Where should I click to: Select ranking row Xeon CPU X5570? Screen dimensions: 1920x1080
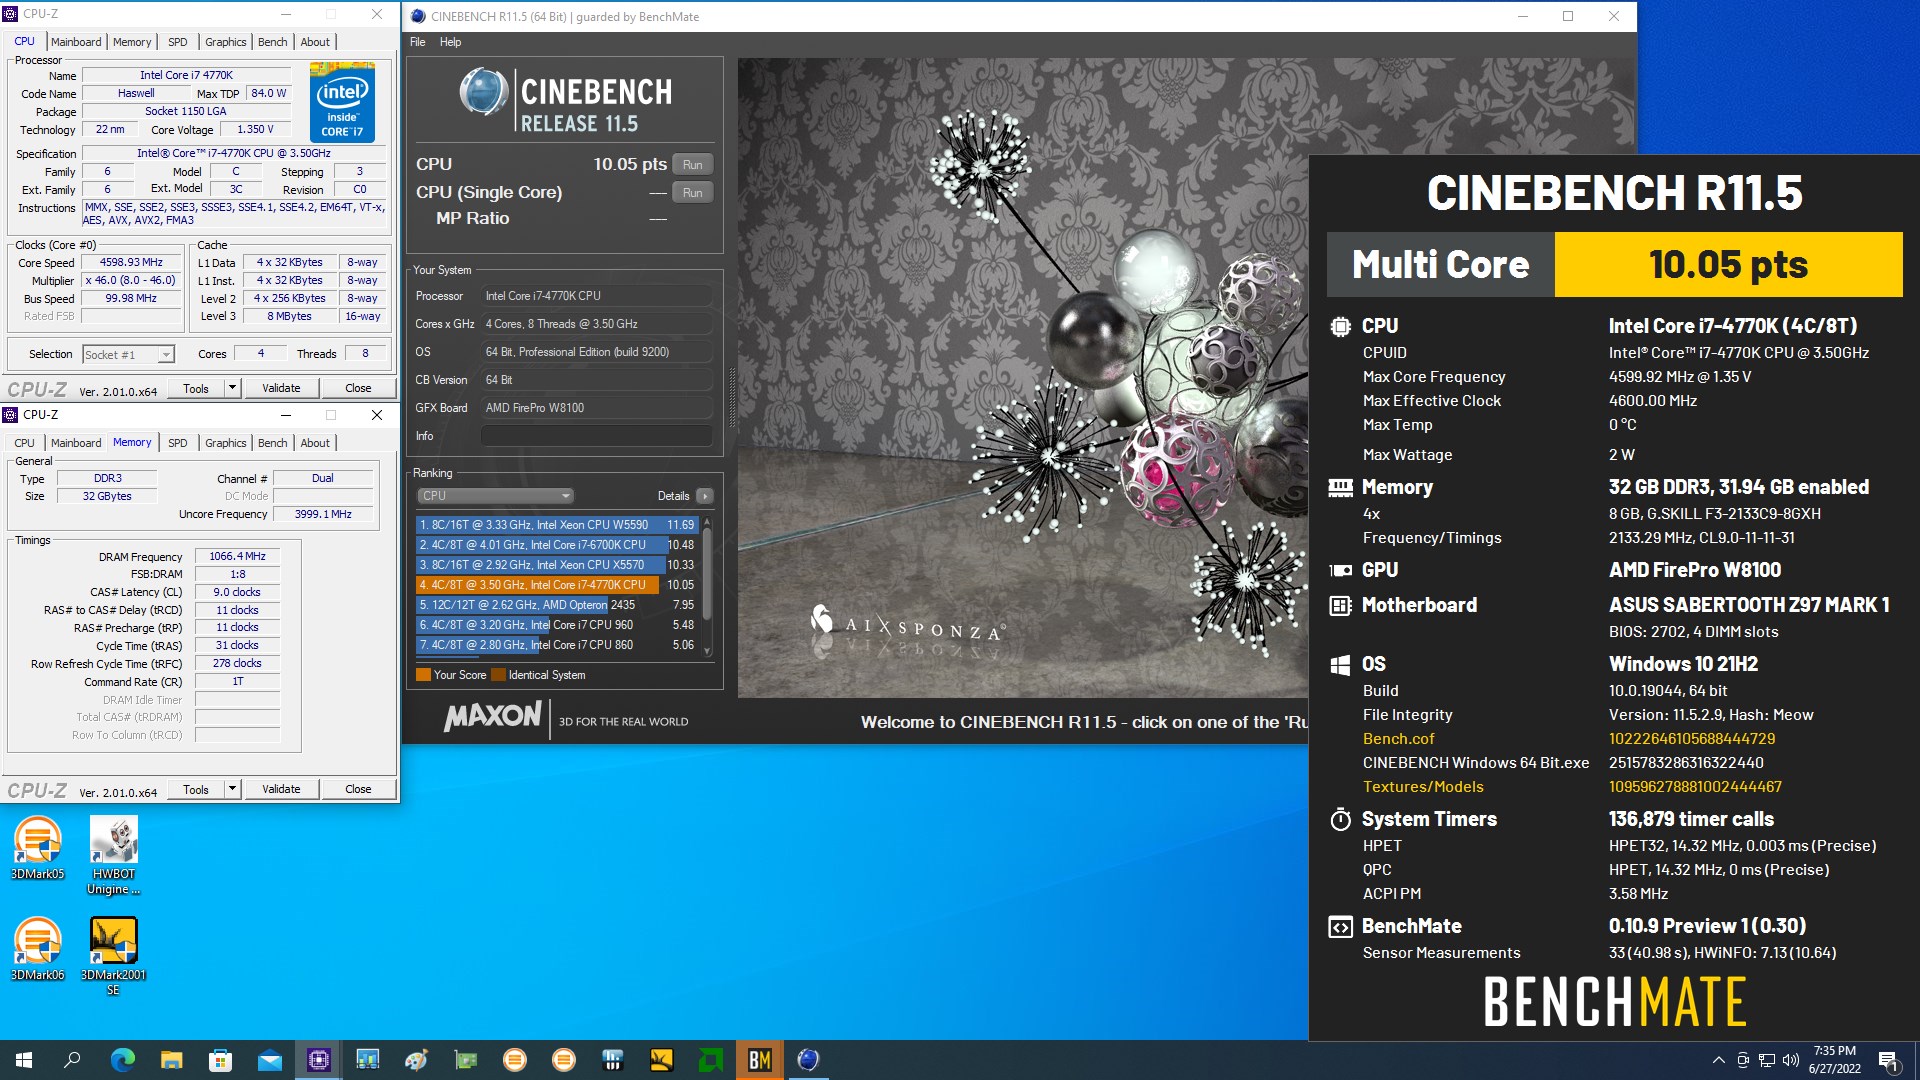point(556,565)
